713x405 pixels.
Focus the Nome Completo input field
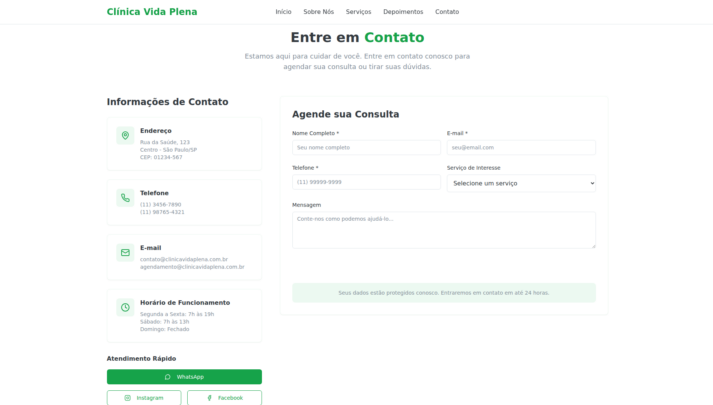point(366,147)
